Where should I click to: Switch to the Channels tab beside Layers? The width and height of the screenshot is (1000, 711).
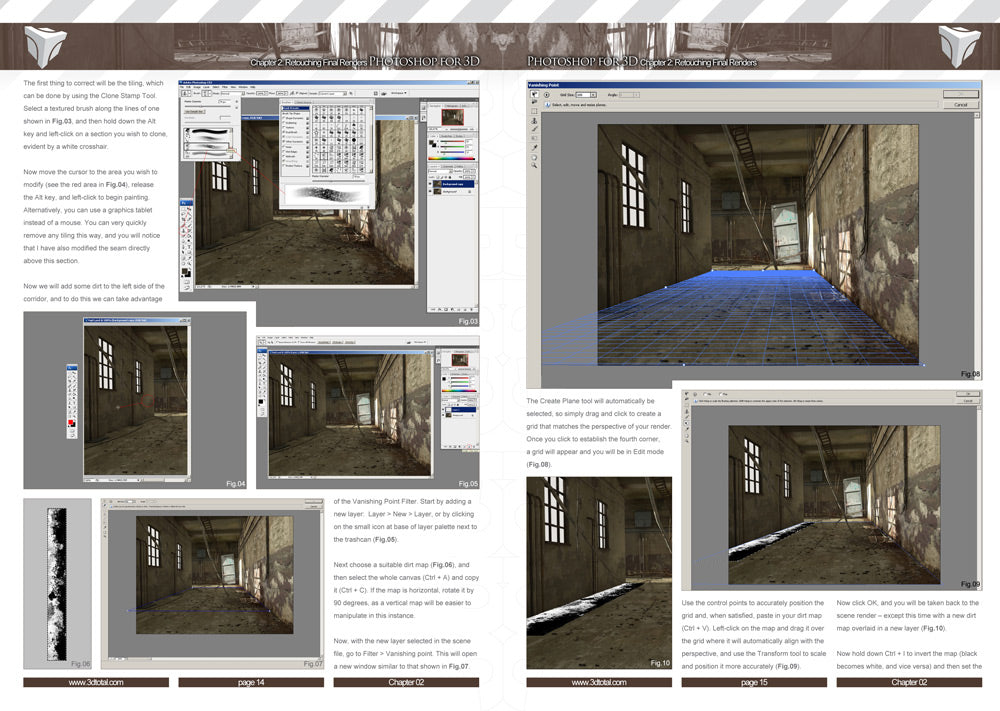click(446, 166)
